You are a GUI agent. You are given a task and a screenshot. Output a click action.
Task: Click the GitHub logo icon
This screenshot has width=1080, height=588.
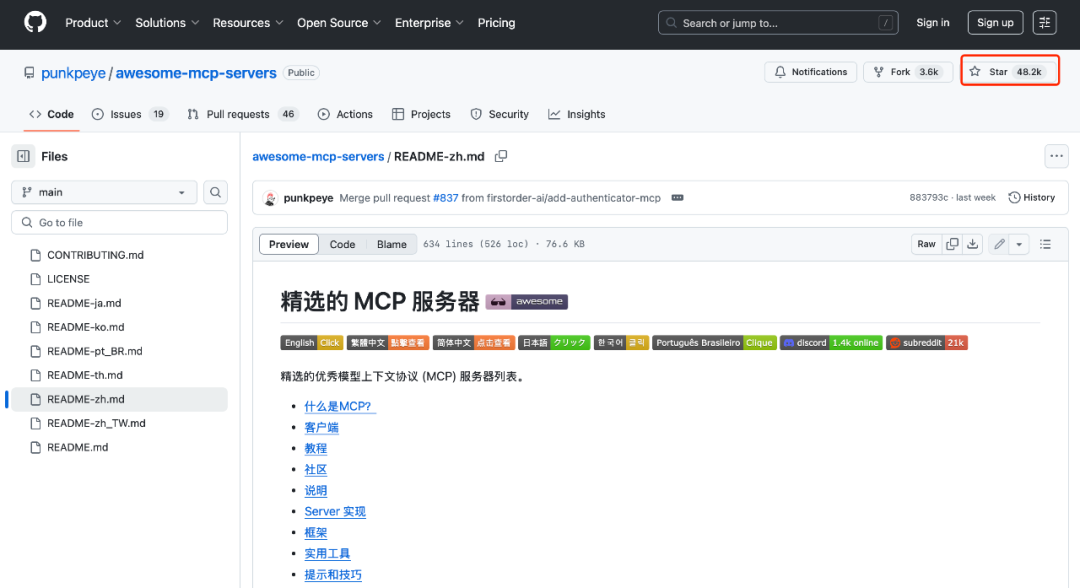(x=34, y=22)
